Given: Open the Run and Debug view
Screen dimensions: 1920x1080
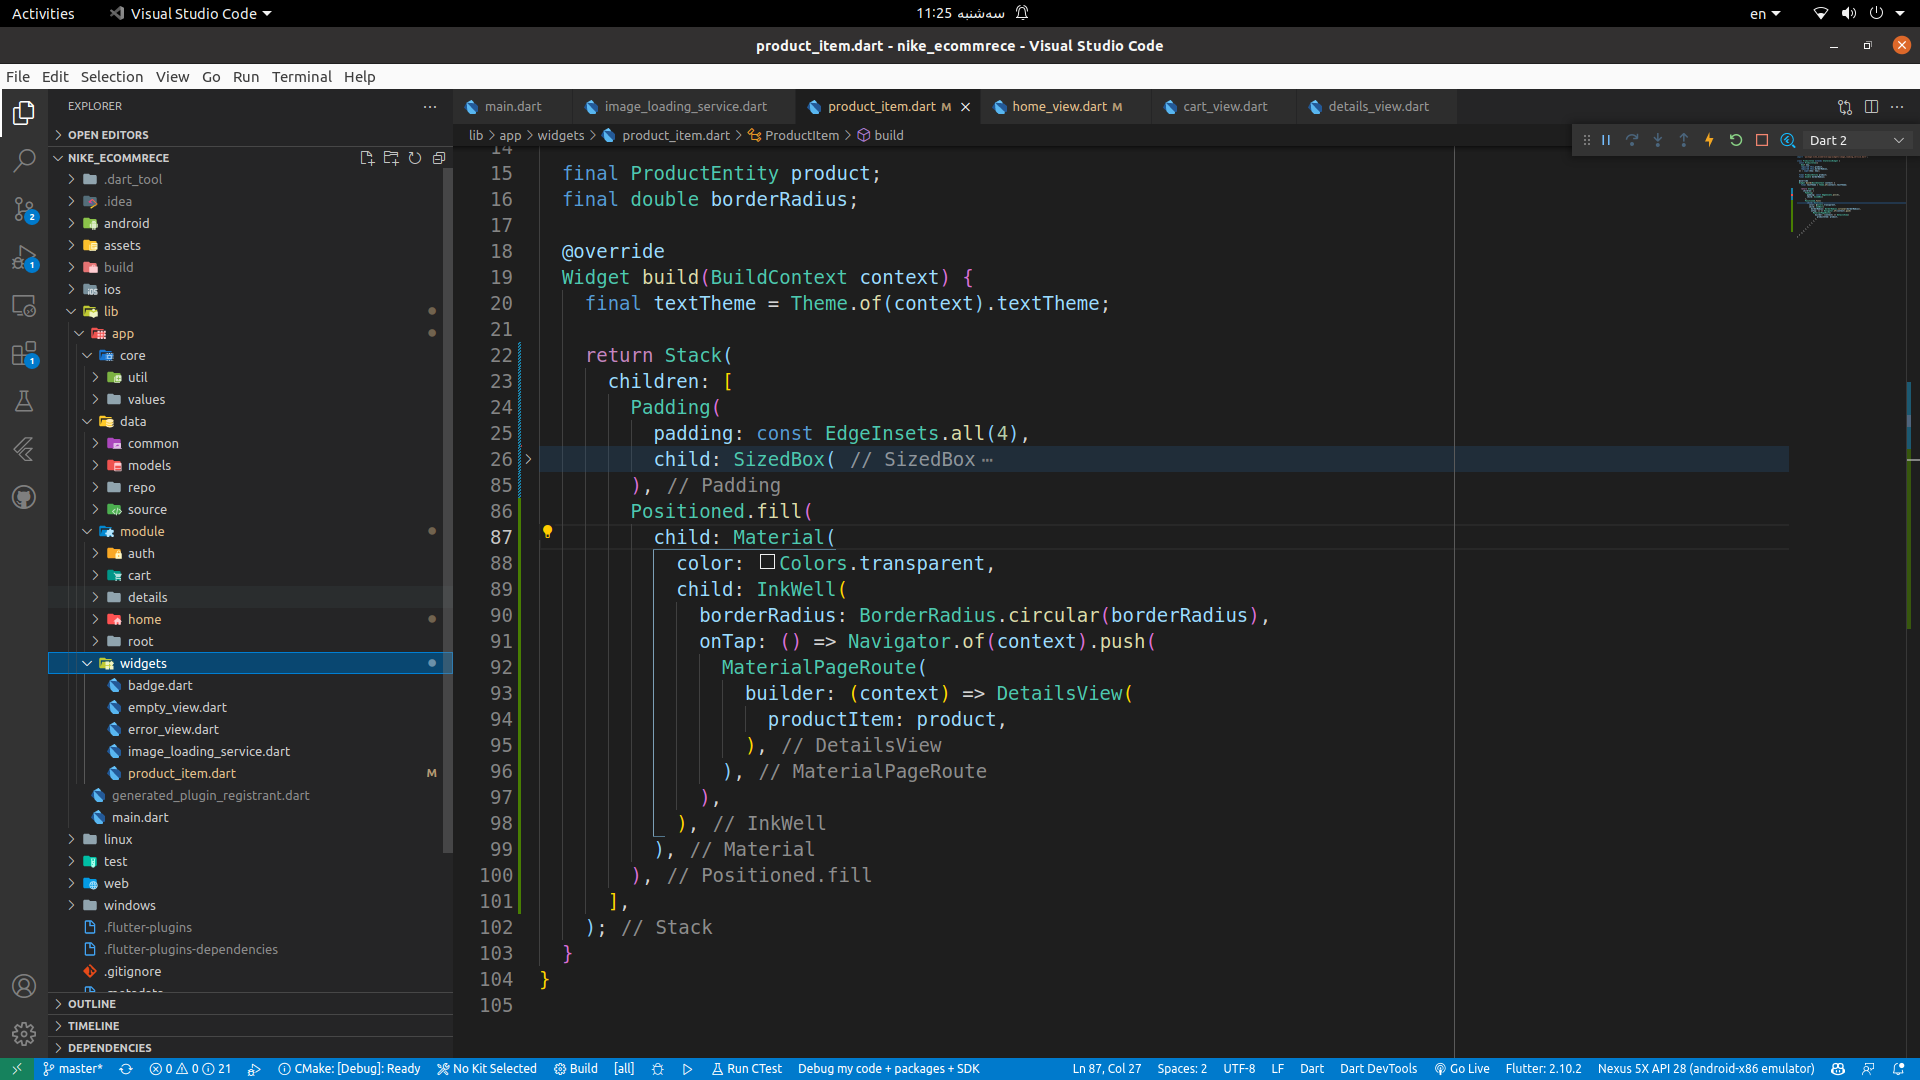Looking at the screenshot, I should coord(24,258).
